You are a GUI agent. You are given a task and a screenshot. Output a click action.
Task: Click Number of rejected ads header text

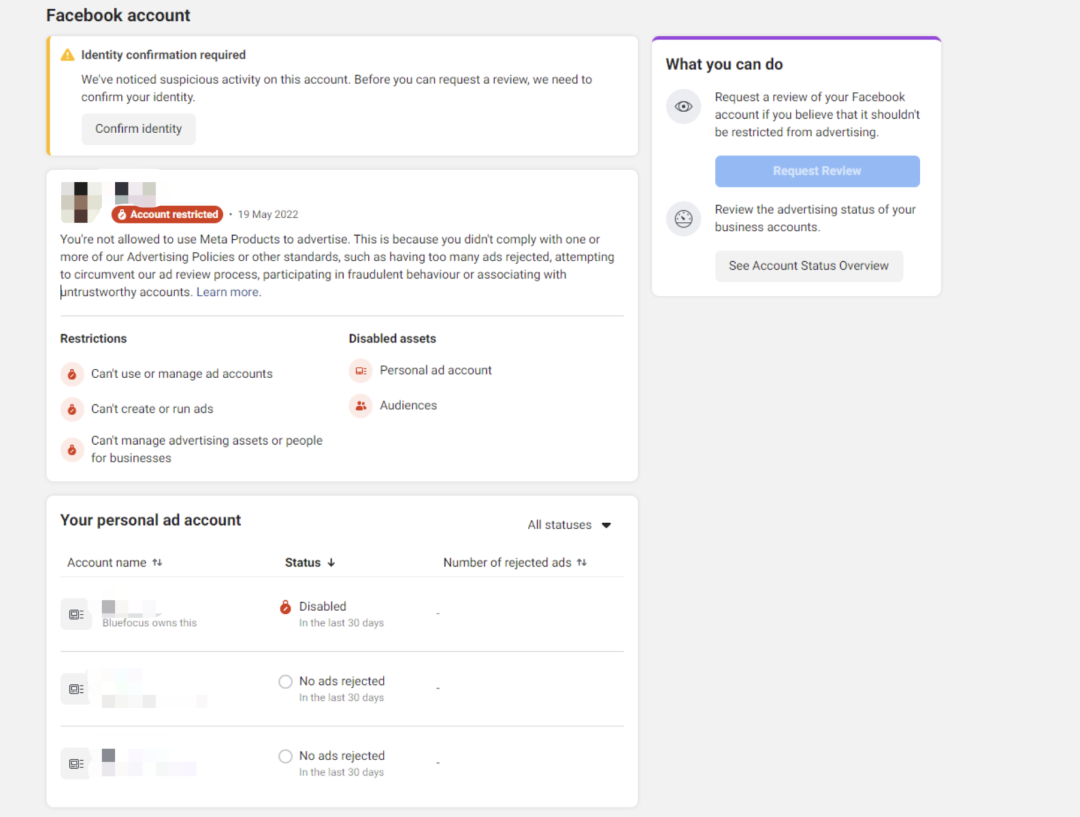[507, 563]
